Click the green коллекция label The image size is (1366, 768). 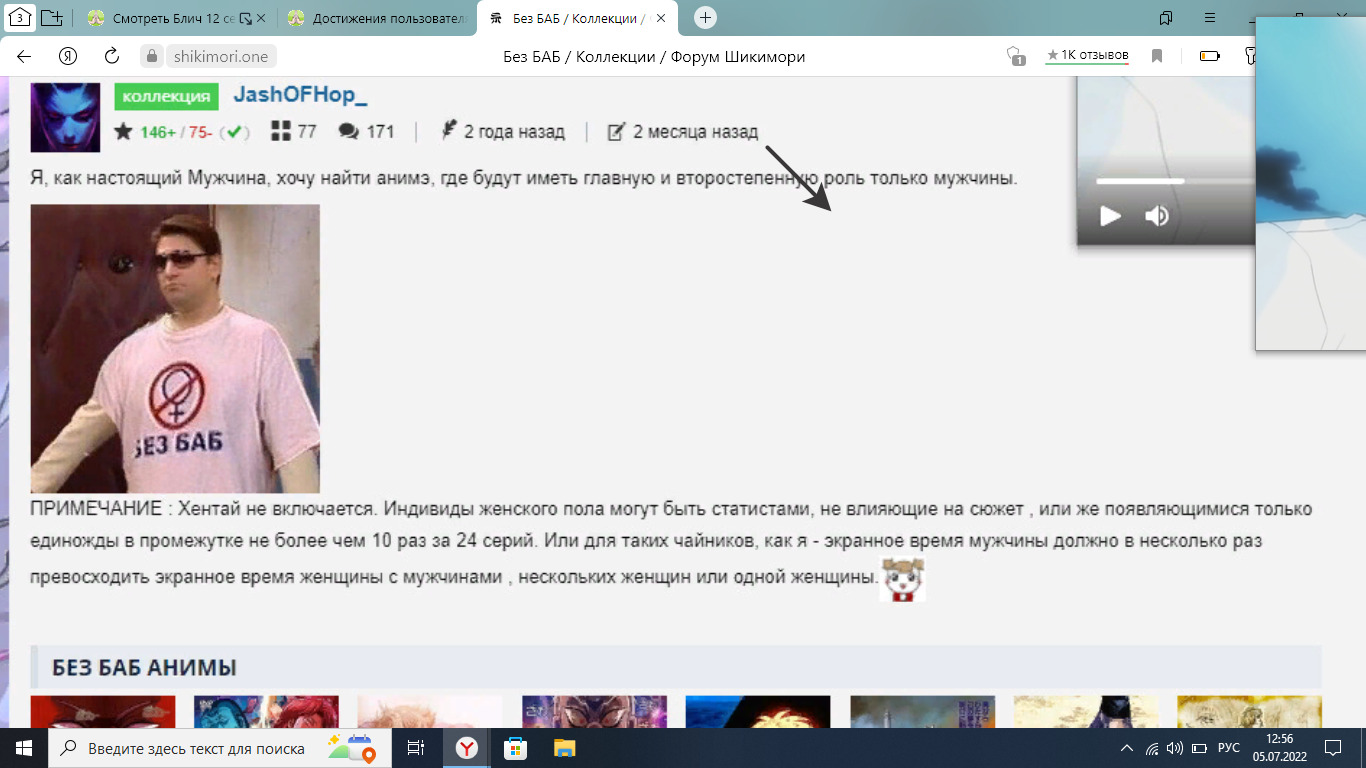pyautogui.click(x=166, y=96)
